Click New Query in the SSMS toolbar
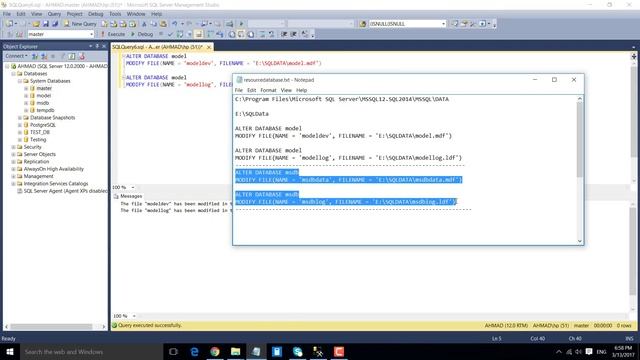 80,24
